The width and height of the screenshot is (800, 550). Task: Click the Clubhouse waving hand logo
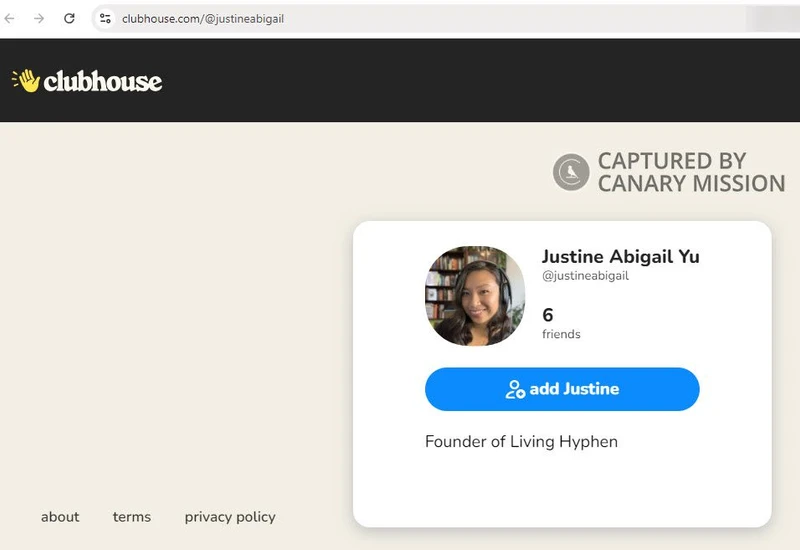tap(26, 81)
